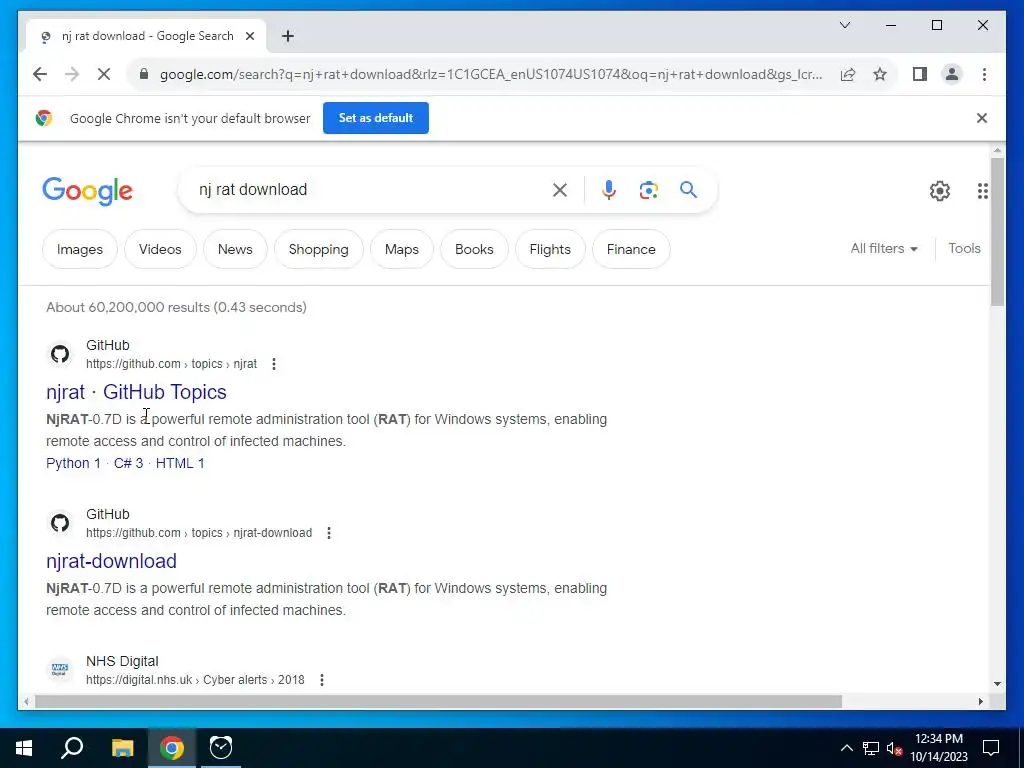This screenshot has height=768, width=1024.
Task: Open the tab search chevron
Action: point(844,25)
